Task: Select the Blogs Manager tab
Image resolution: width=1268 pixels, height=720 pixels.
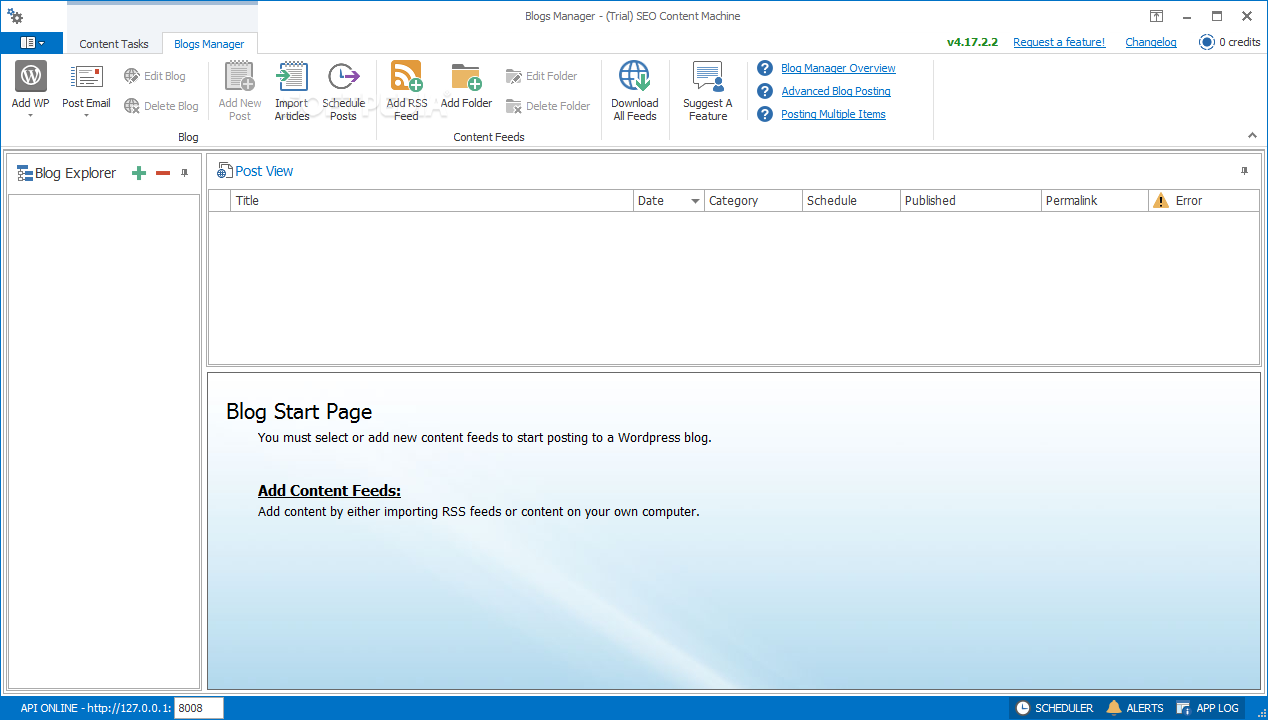Action: click(209, 44)
